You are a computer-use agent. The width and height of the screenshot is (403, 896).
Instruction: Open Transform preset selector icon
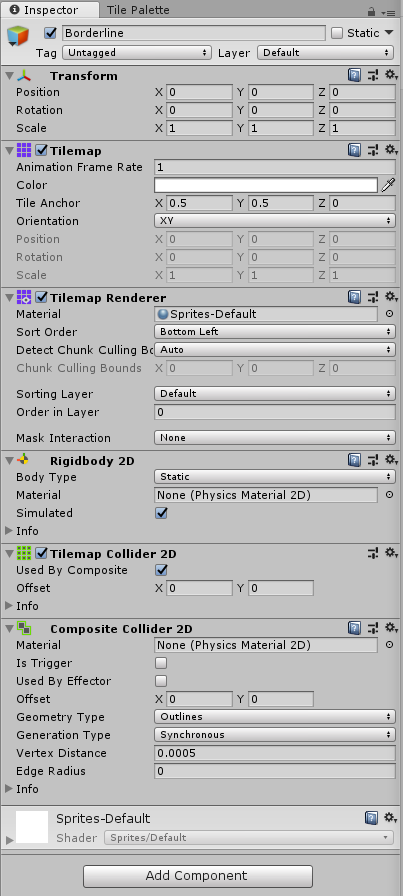click(x=373, y=75)
